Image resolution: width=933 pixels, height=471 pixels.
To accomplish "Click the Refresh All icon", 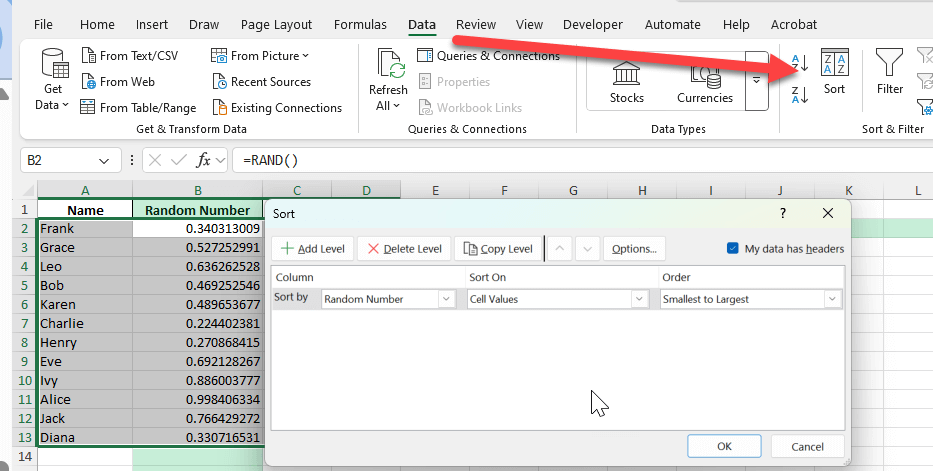I will click(389, 64).
